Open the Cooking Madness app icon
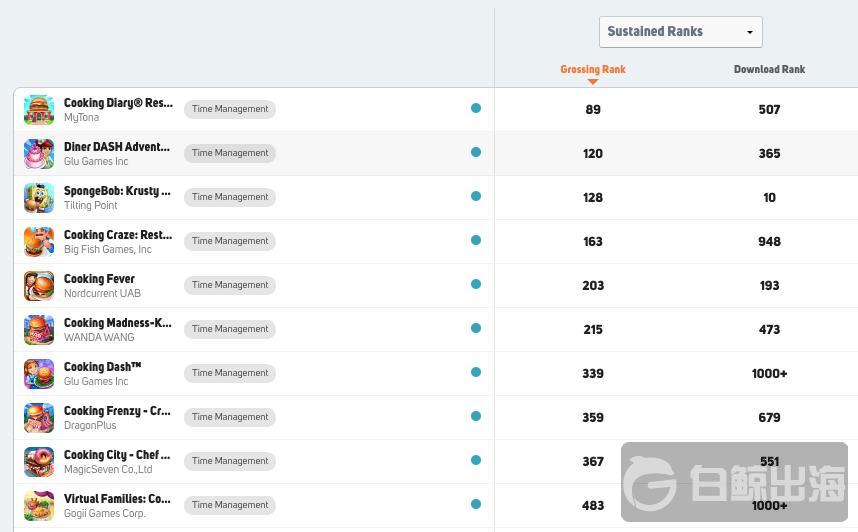Screen dimensions: 858x532 click(39, 330)
